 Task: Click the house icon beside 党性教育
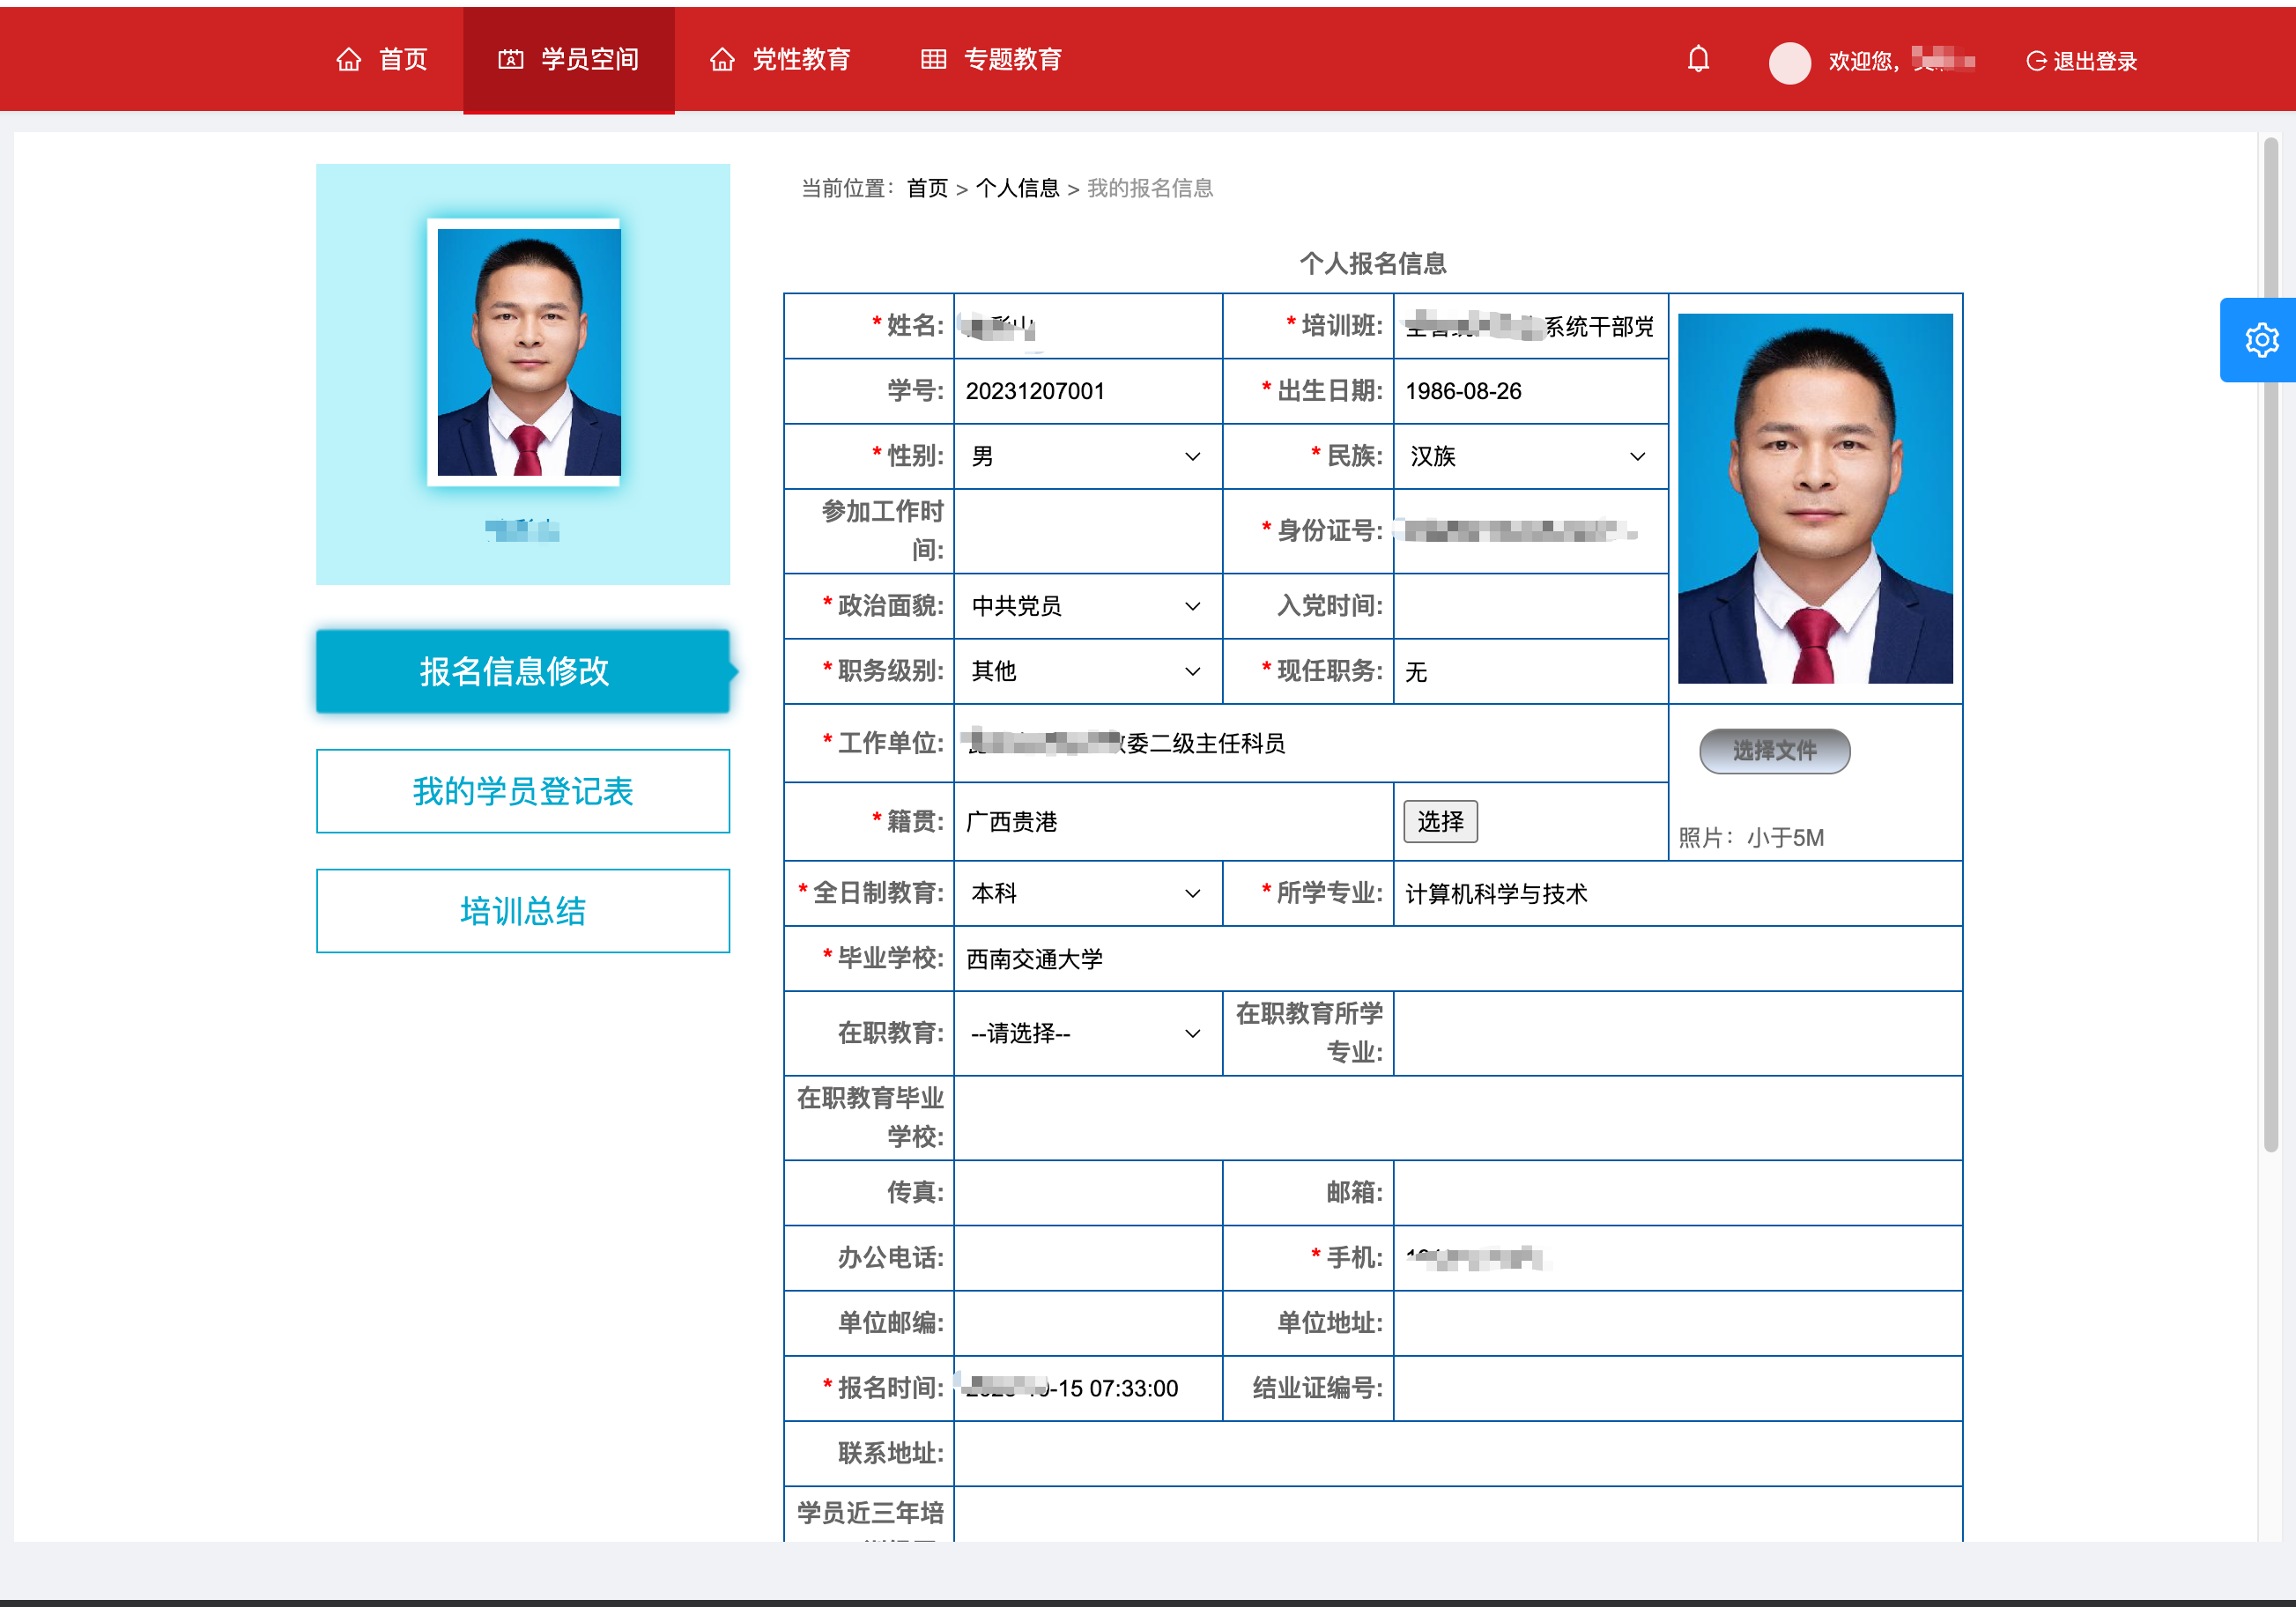[722, 60]
